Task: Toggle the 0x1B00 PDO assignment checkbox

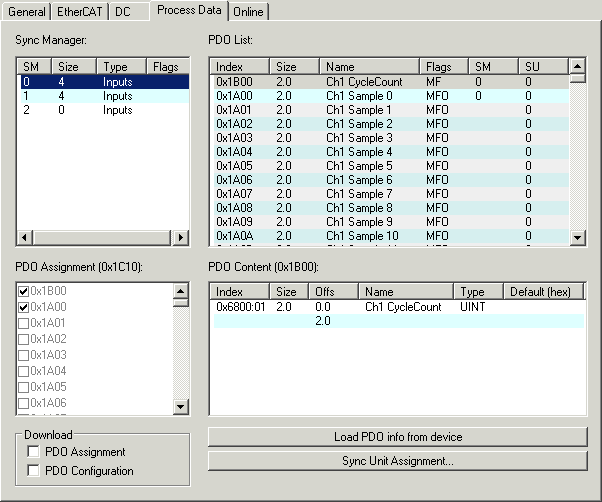Action: tap(23, 291)
